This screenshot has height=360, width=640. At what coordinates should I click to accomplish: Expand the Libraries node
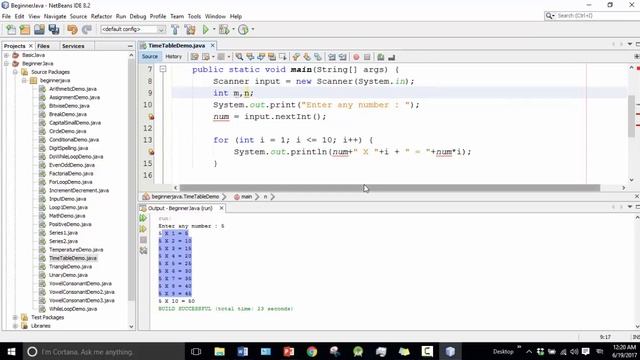pyautogui.click(x=15, y=326)
